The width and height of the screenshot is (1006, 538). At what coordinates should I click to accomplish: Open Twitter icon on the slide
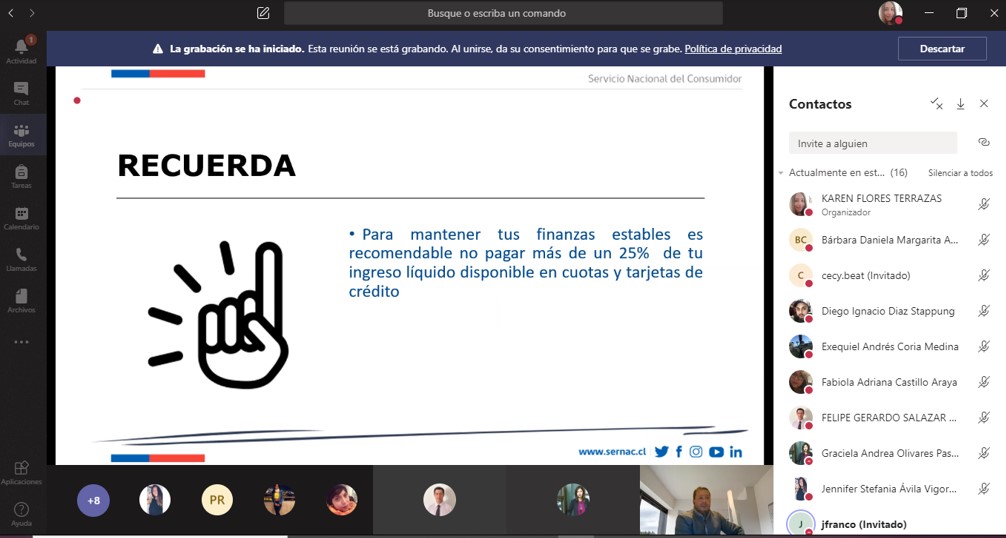pos(661,451)
